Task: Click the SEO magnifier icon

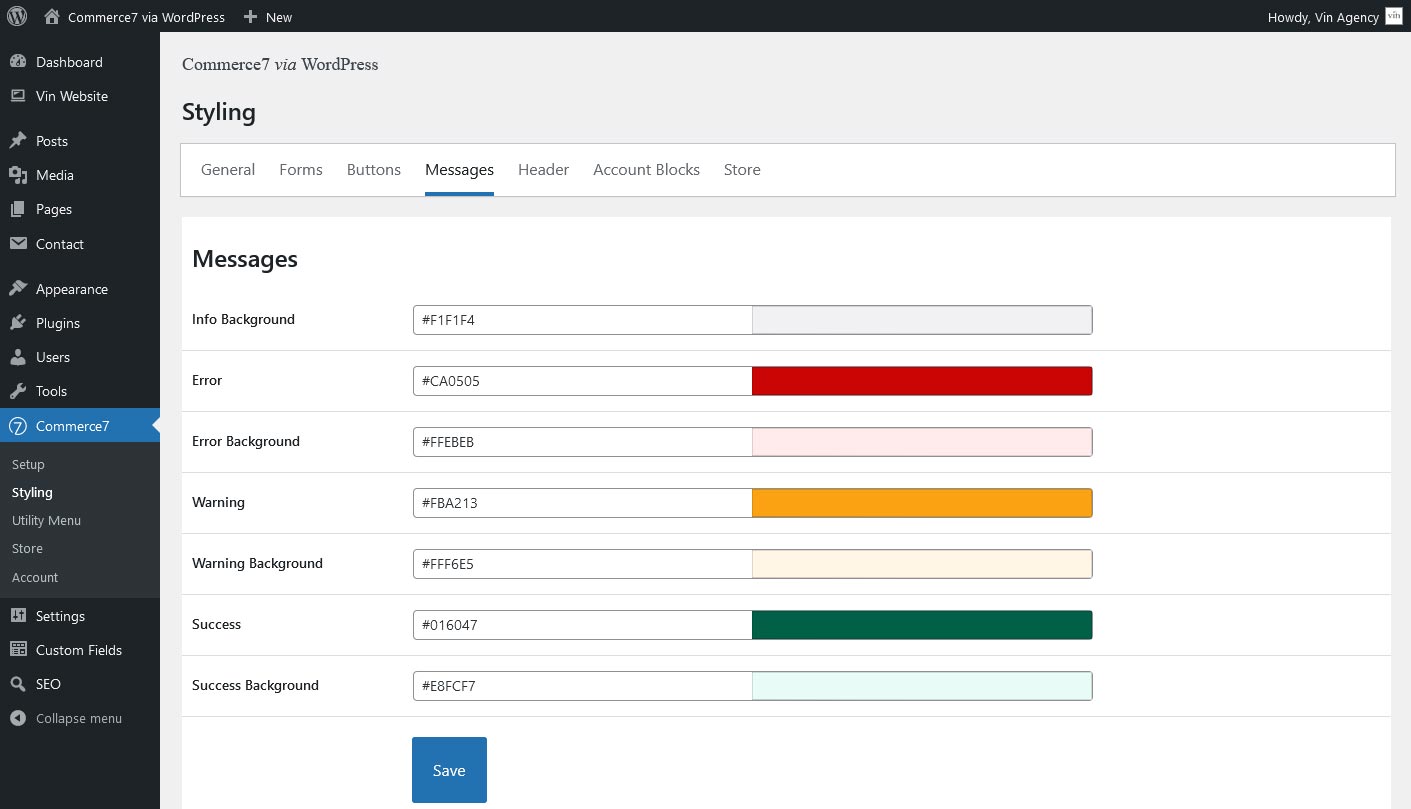Action: click(x=18, y=684)
